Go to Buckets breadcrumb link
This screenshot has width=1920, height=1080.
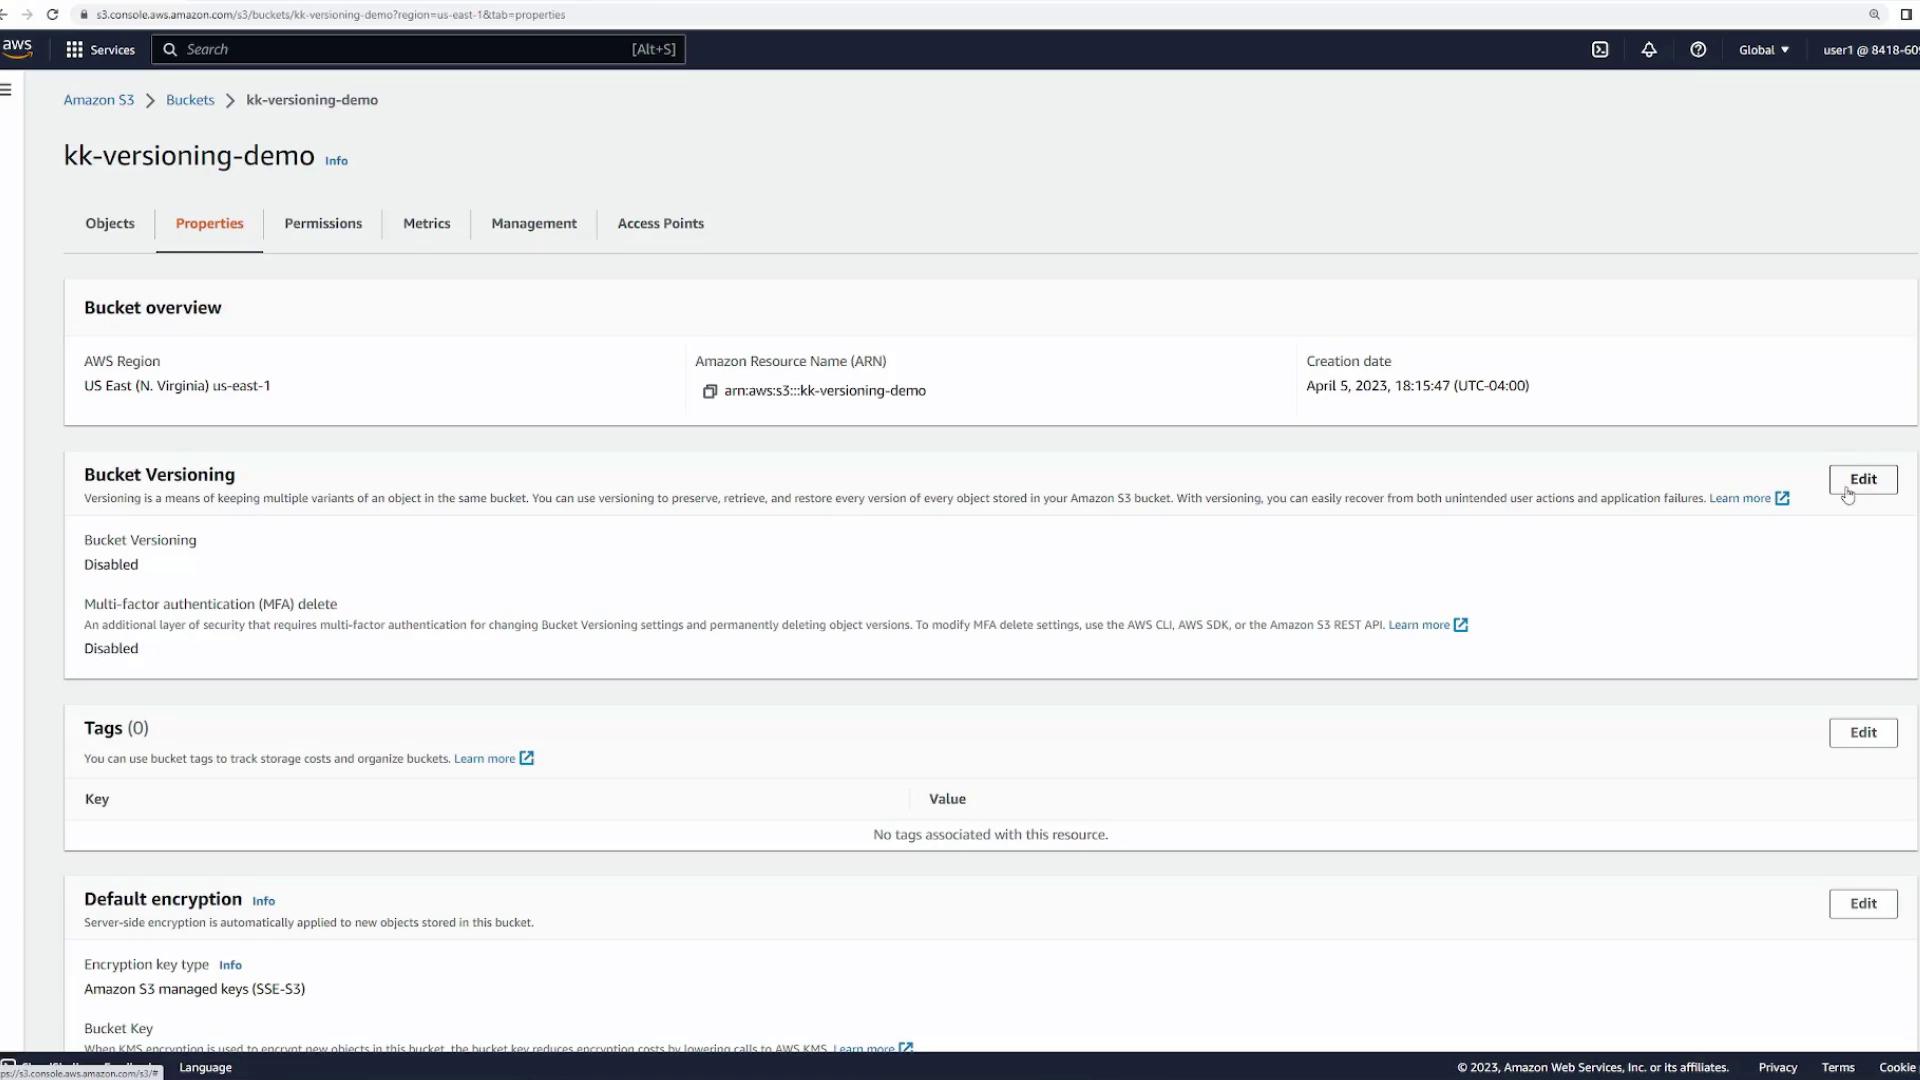click(190, 100)
